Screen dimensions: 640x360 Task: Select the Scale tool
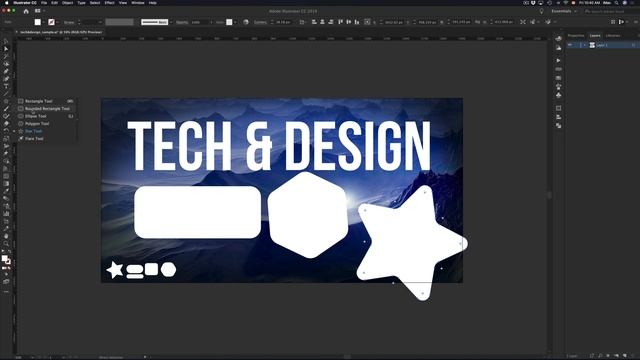click(x=6, y=138)
